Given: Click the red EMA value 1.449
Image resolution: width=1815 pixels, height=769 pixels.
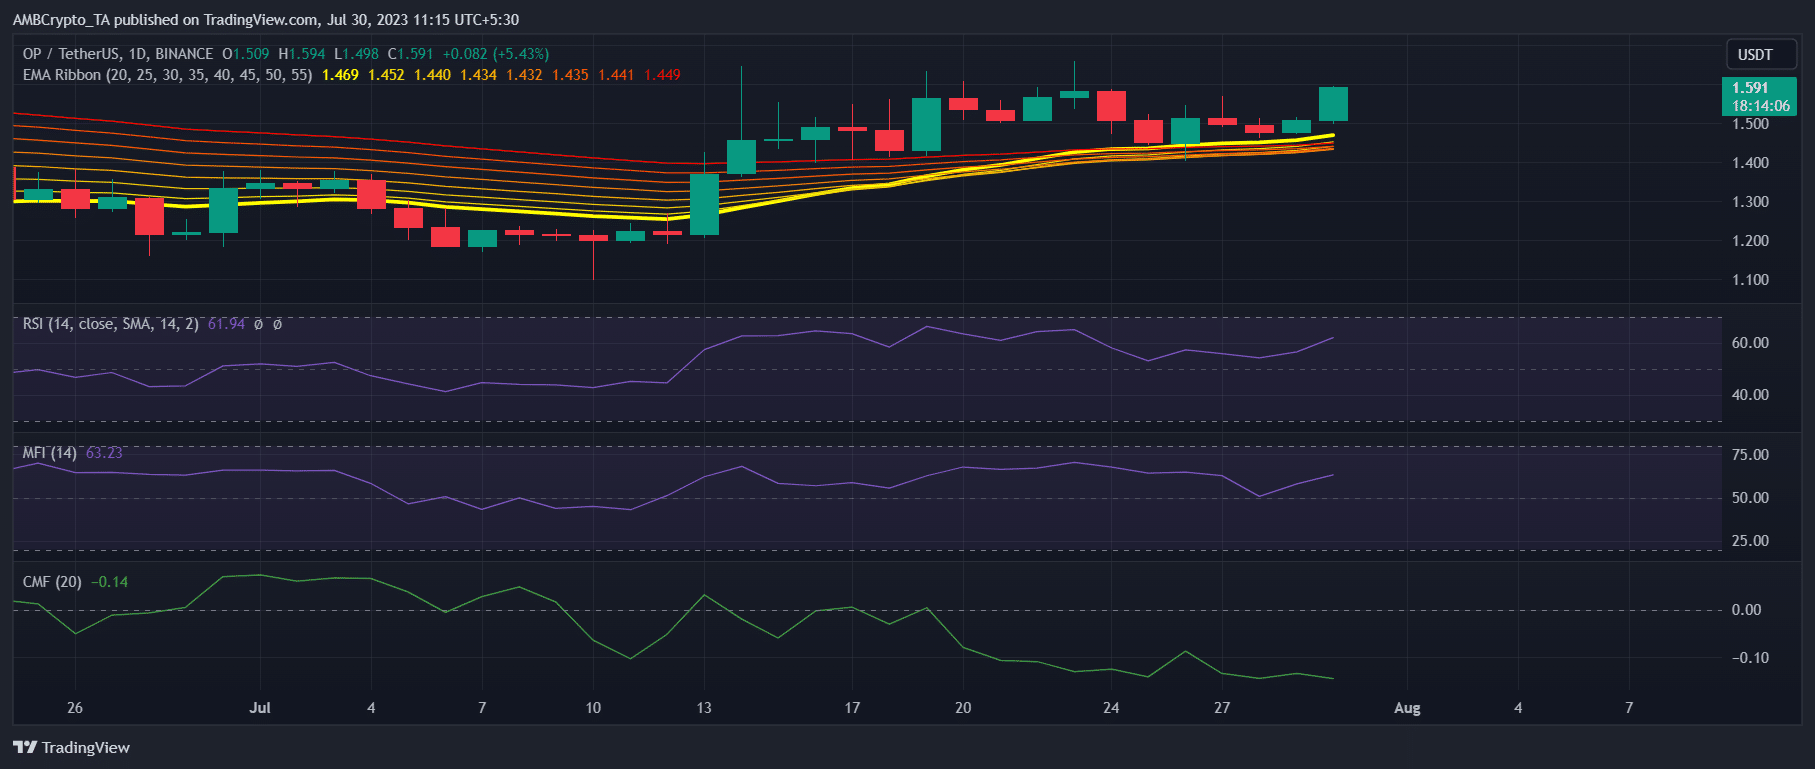Looking at the screenshot, I should [662, 75].
